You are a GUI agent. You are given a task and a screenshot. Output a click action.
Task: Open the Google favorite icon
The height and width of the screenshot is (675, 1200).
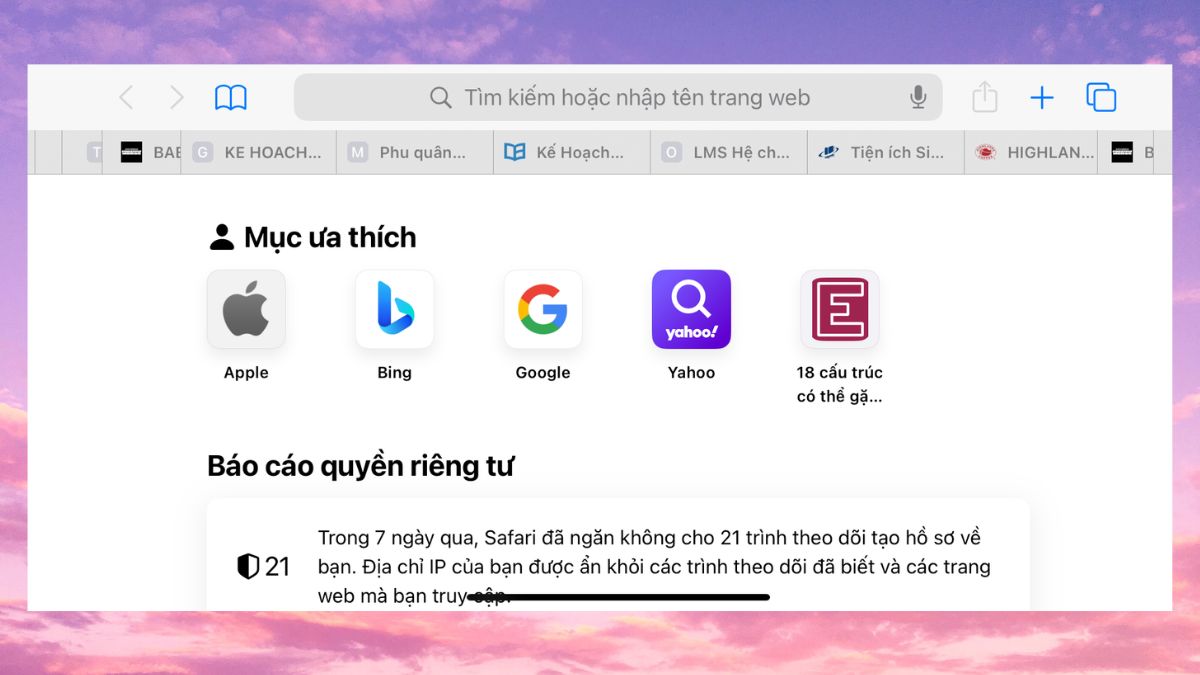click(543, 309)
